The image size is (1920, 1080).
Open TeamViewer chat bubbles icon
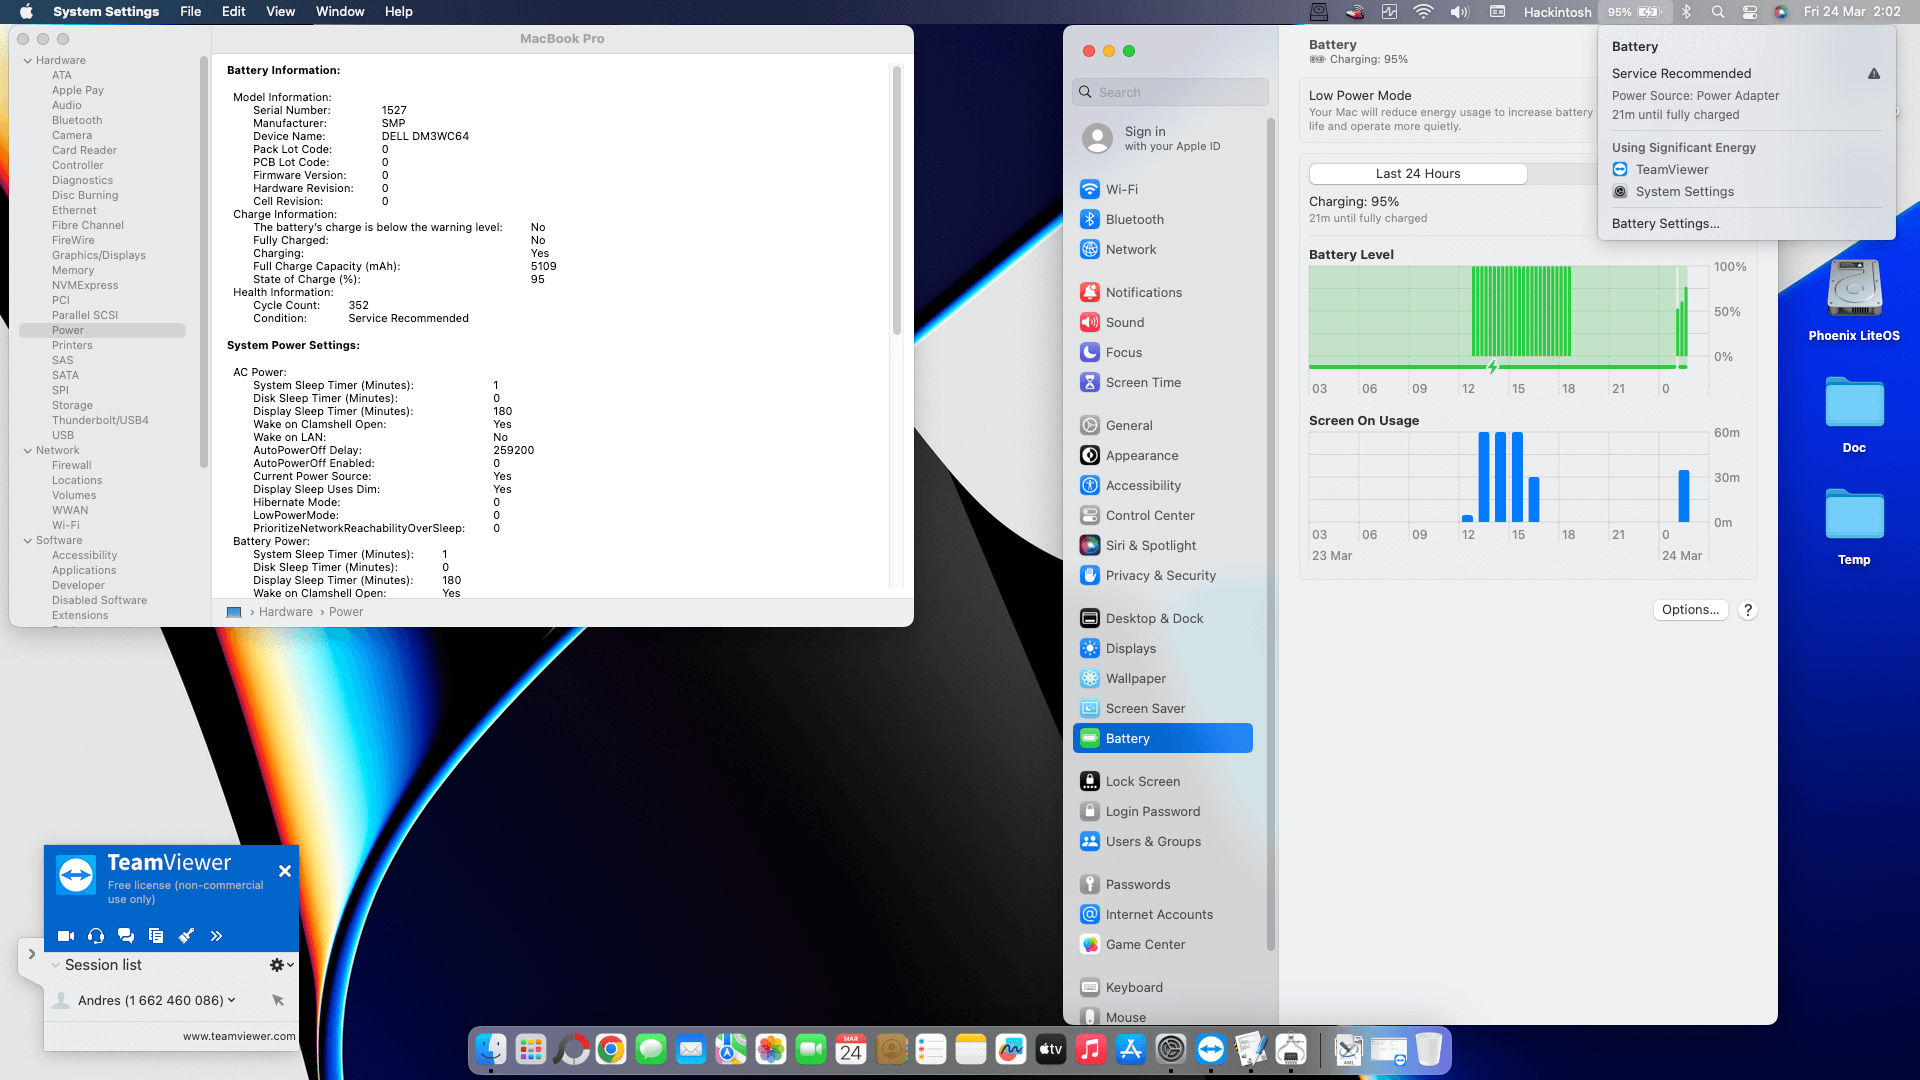pyautogui.click(x=126, y=936)
